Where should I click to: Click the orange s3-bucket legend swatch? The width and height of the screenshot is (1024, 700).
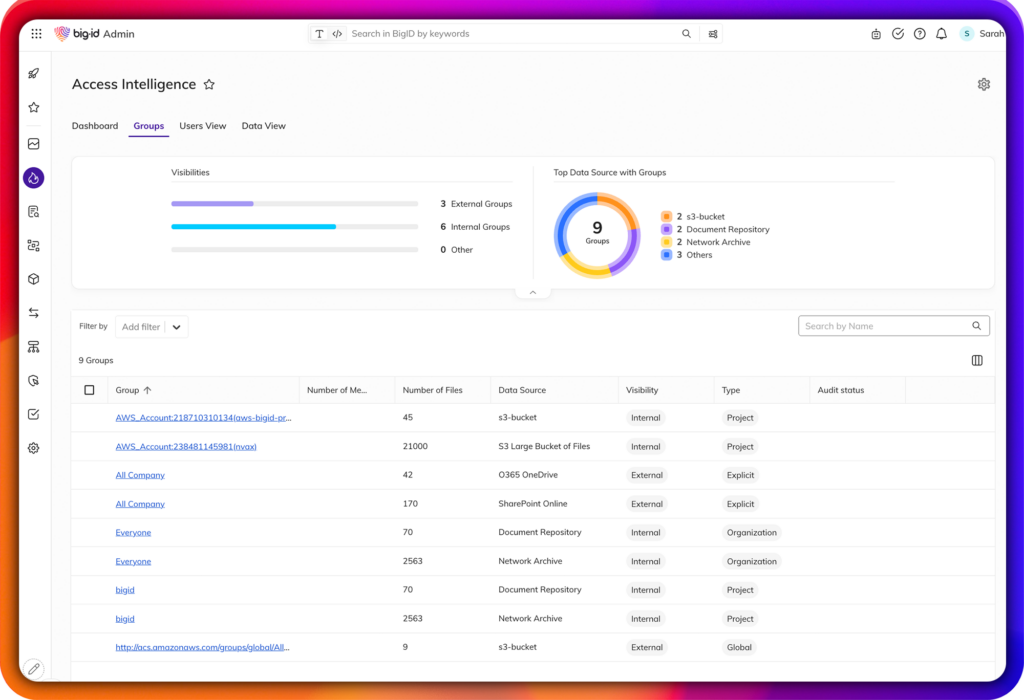click(666, 217)
